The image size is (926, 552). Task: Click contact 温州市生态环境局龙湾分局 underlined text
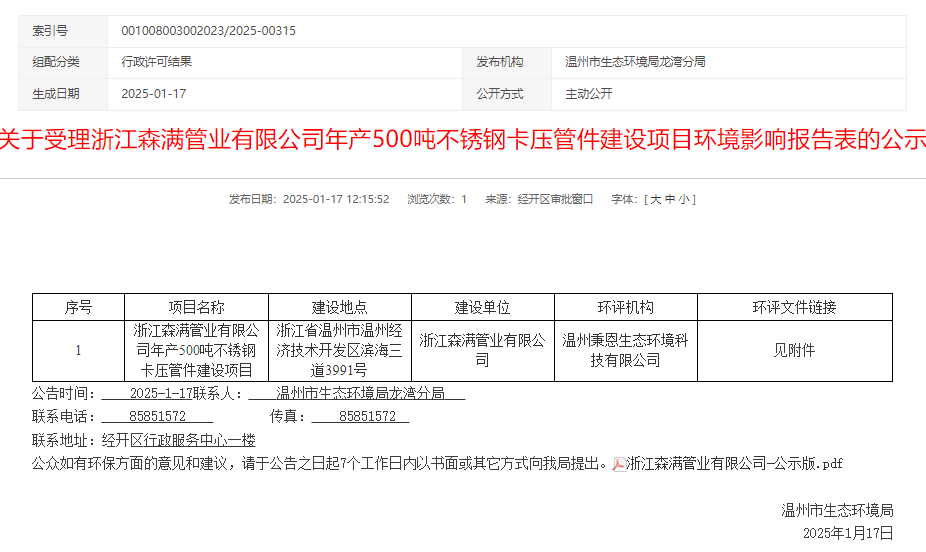pos(360,394)
